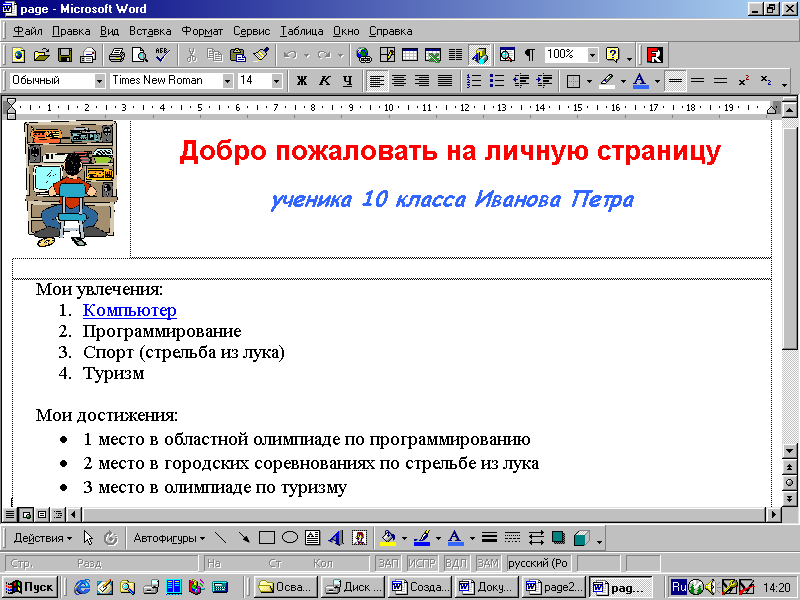The height and width of the screenshot is (600, 800).
Task: Copy the selection to clipboard
Action: coord(215,55)
